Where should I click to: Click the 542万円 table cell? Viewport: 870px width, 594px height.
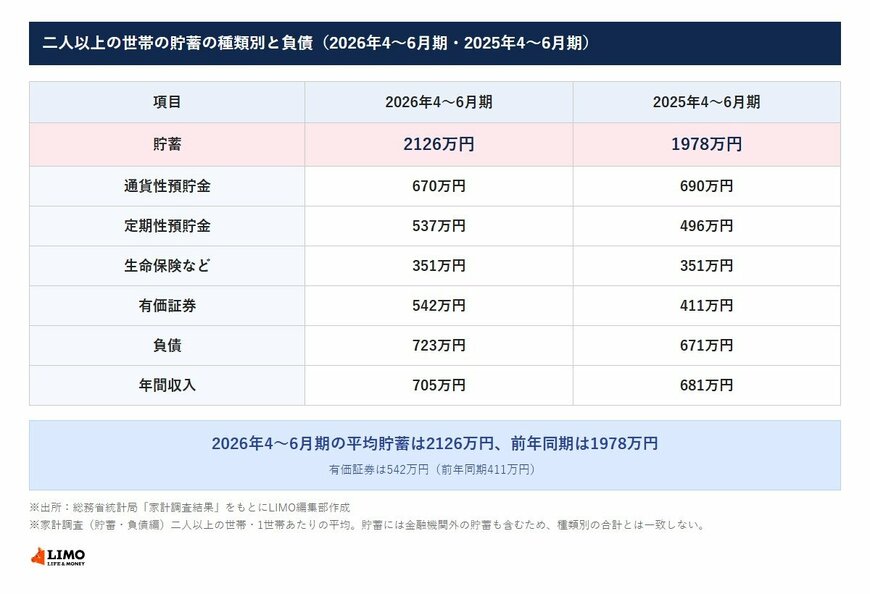coord(438,306)
